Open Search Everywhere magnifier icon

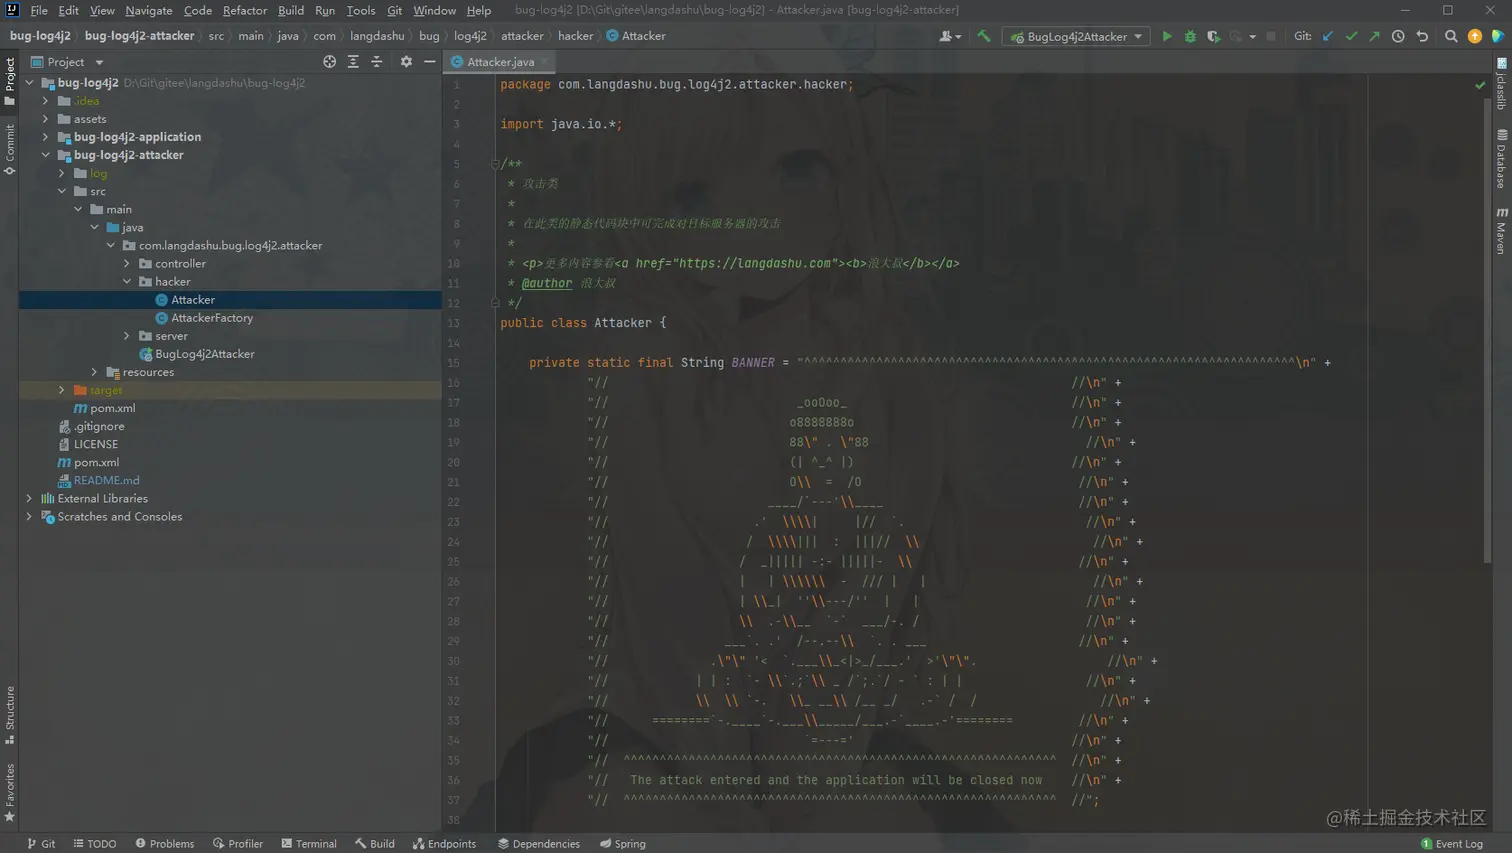[x=1451, y=36]
